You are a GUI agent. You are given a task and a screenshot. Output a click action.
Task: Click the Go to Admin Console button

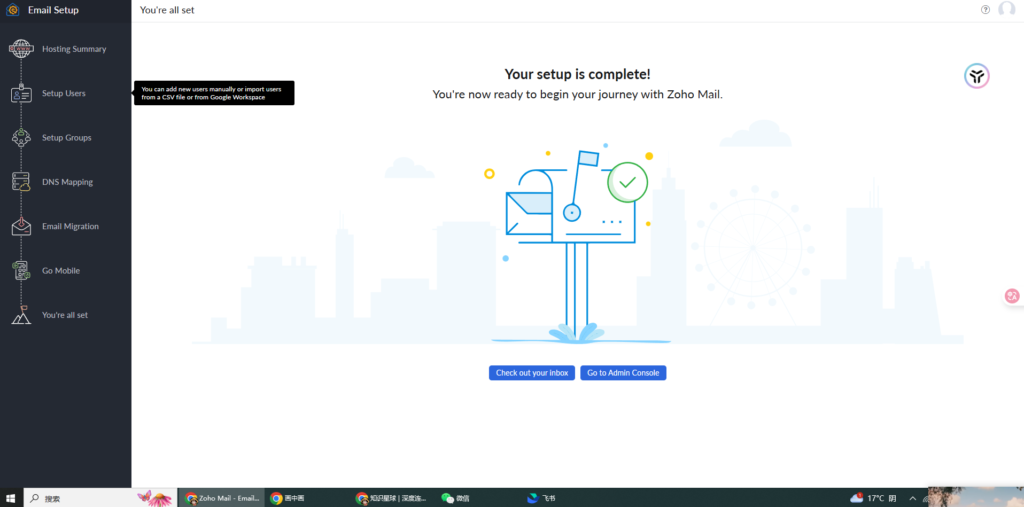tap(623, 373)
